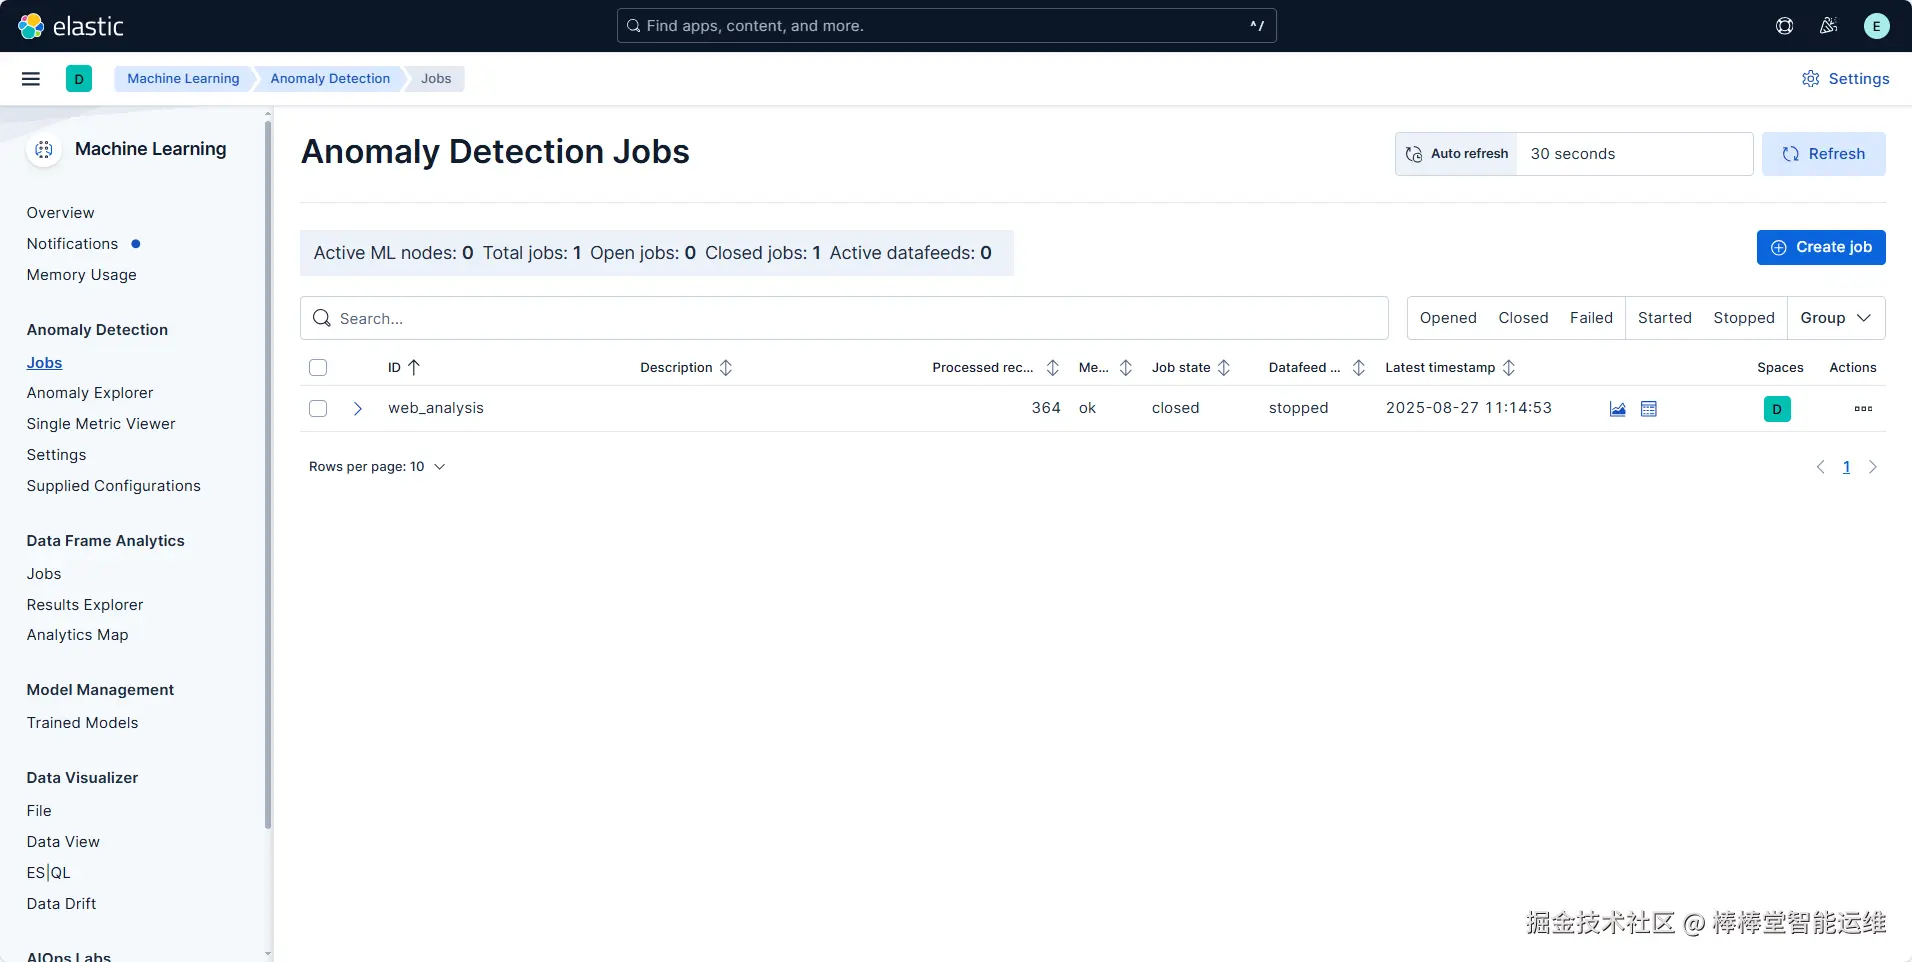Open Rows per page dropdown
The width and height of the screenshot is (1912, 962).
[x=377, y=467]
